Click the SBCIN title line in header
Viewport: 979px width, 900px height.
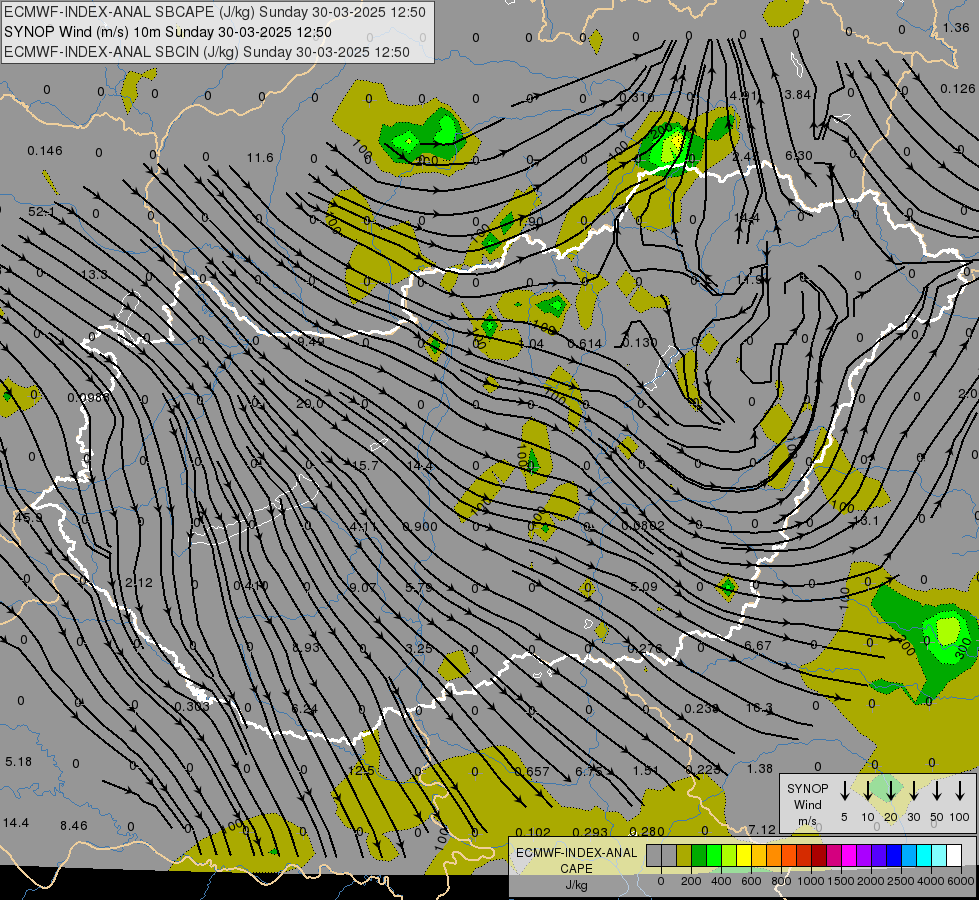pos(207,52)
